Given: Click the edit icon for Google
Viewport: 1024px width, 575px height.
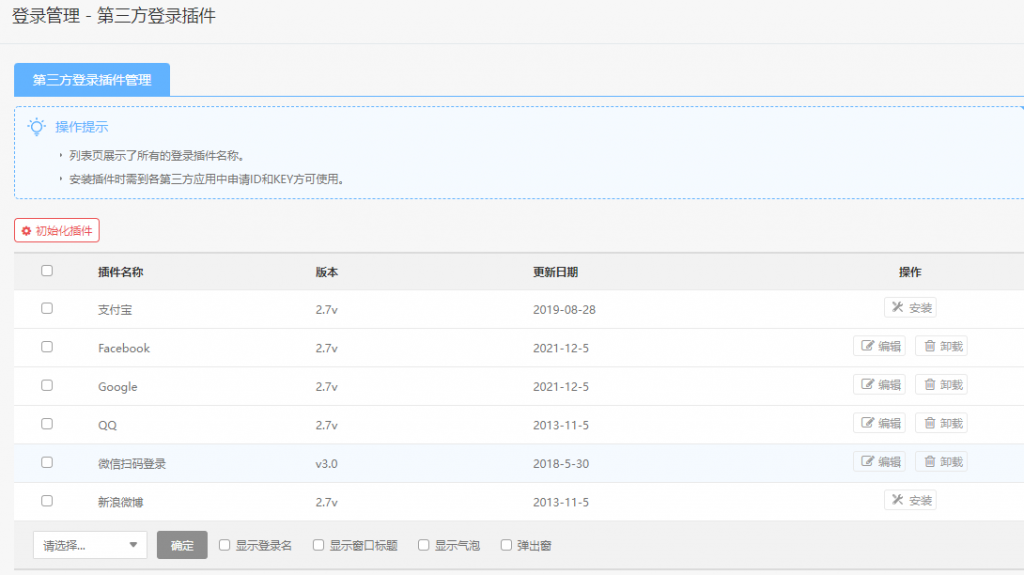Looking at the screenshot, I should coord(867,385).
